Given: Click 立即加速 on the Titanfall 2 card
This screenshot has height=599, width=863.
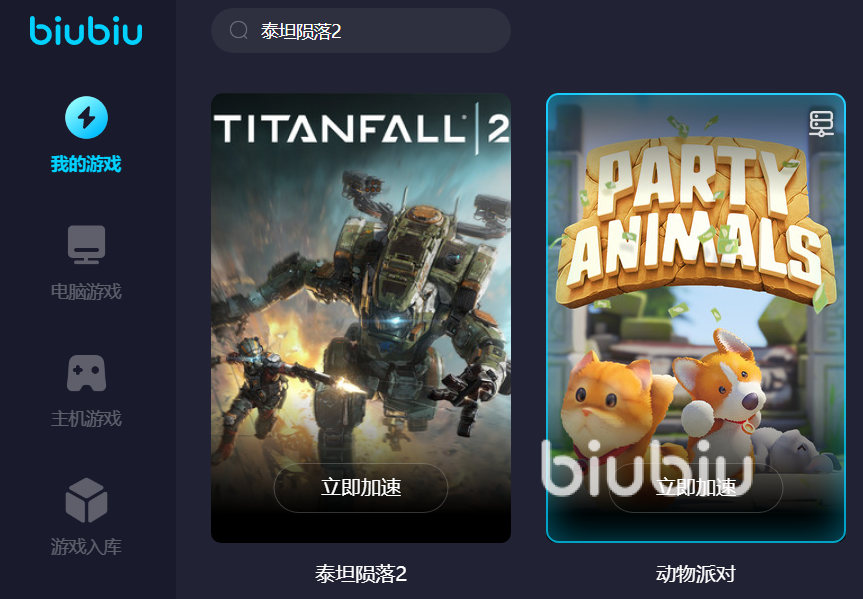Looking at the screenshot, I should point(361,488).
